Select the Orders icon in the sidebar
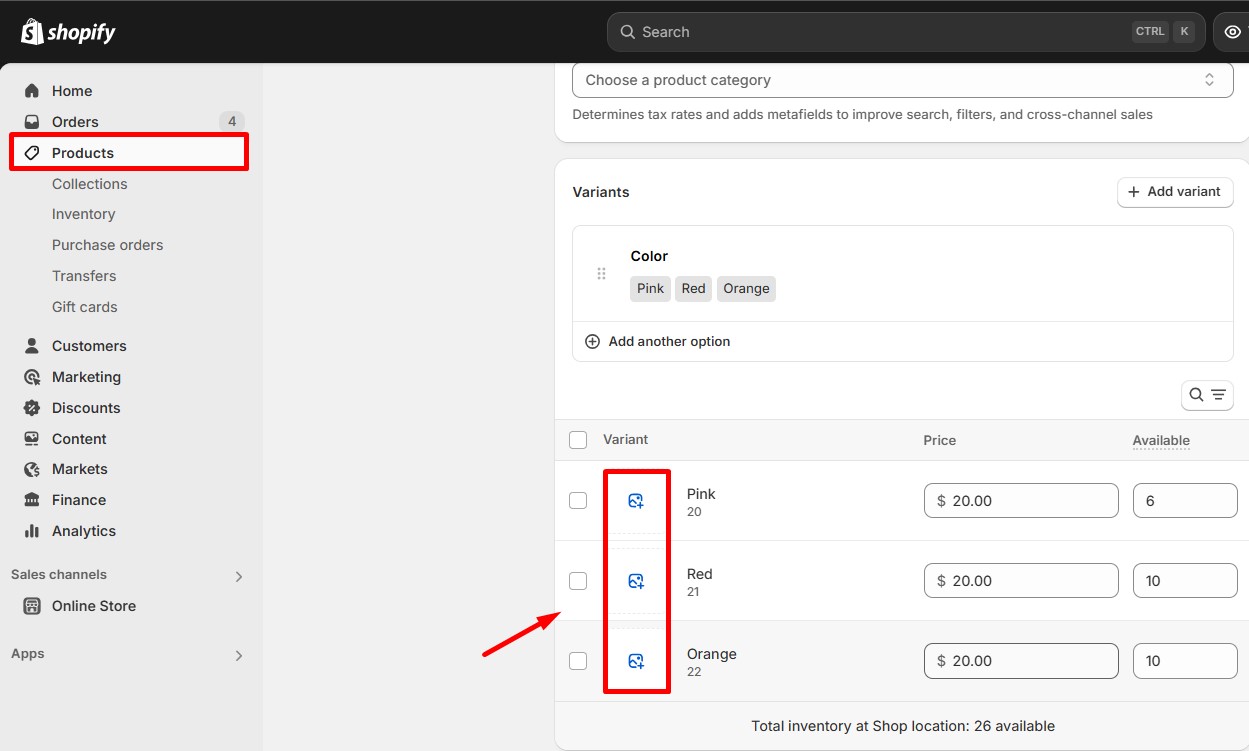Image resolution: width=1249 pixels, height=751 pixels. [32, 121]
